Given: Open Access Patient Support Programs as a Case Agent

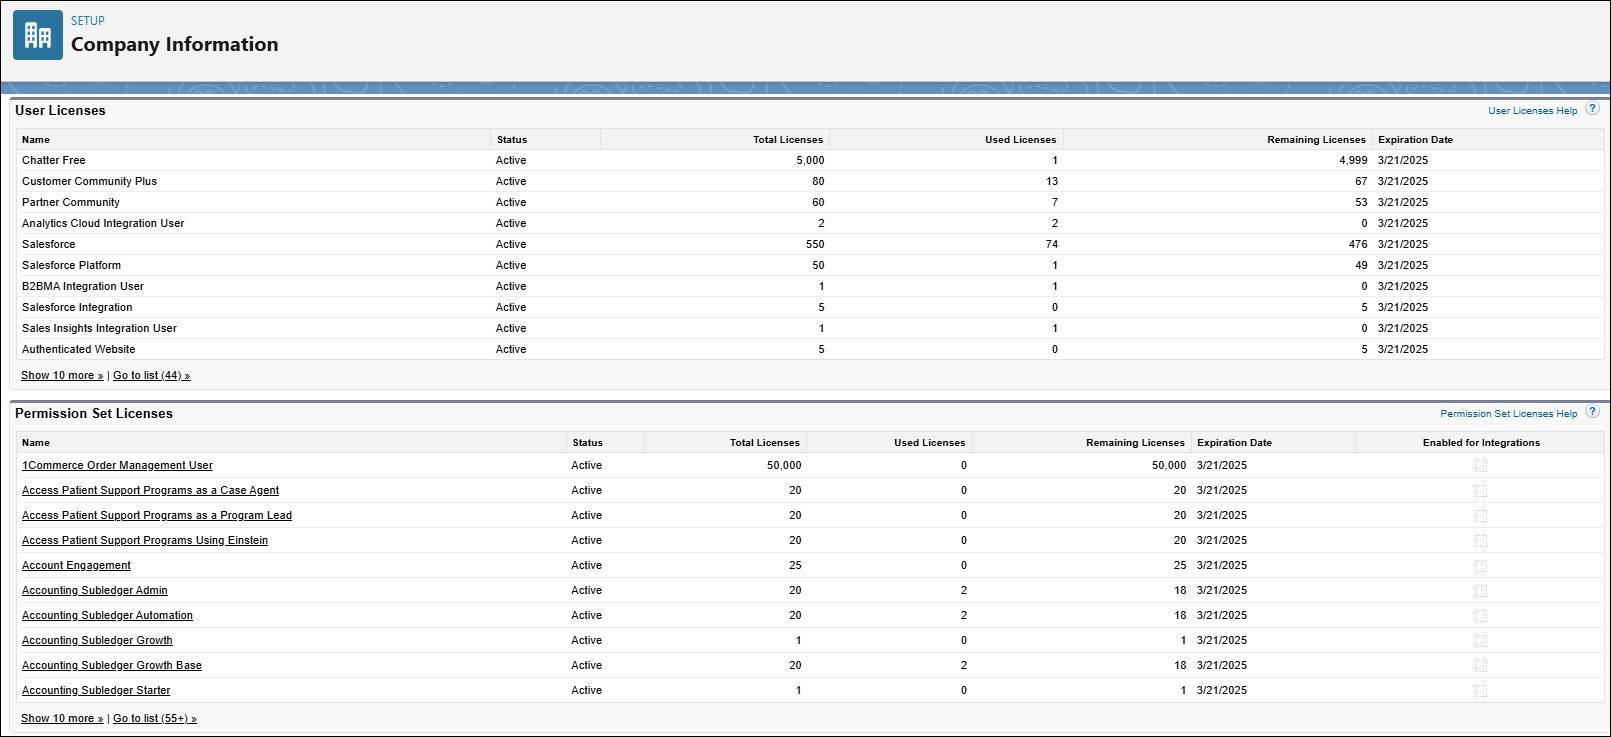Looking at the screenshot, I should click(x=150, y=490).
